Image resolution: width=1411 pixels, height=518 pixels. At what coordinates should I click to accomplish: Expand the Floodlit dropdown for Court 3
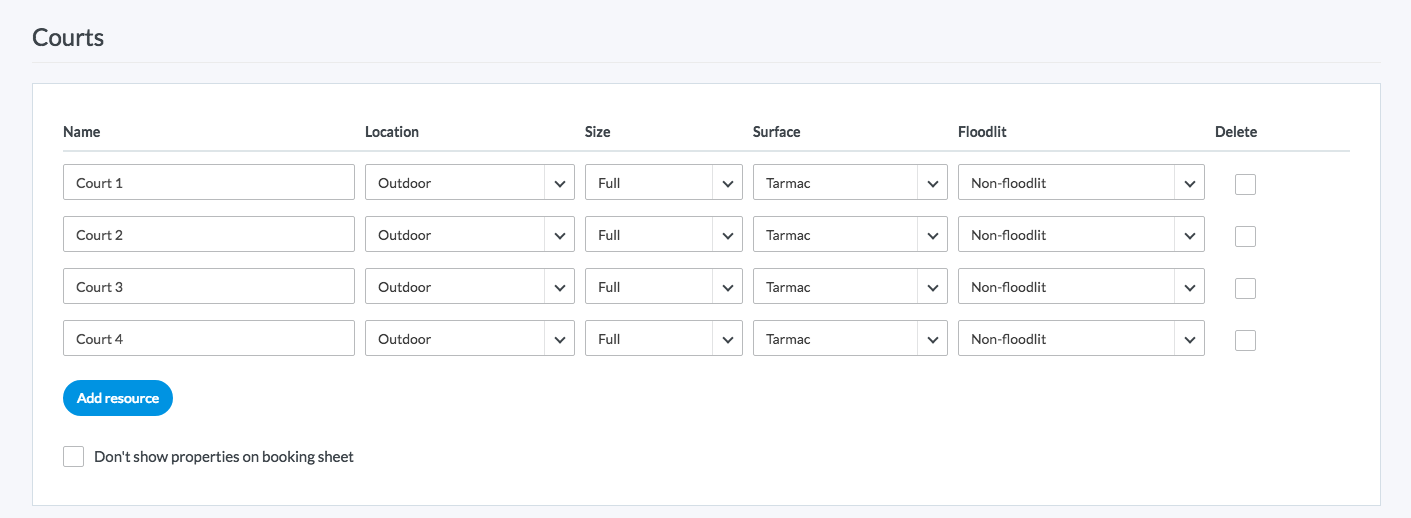[x=1080, y=287]
